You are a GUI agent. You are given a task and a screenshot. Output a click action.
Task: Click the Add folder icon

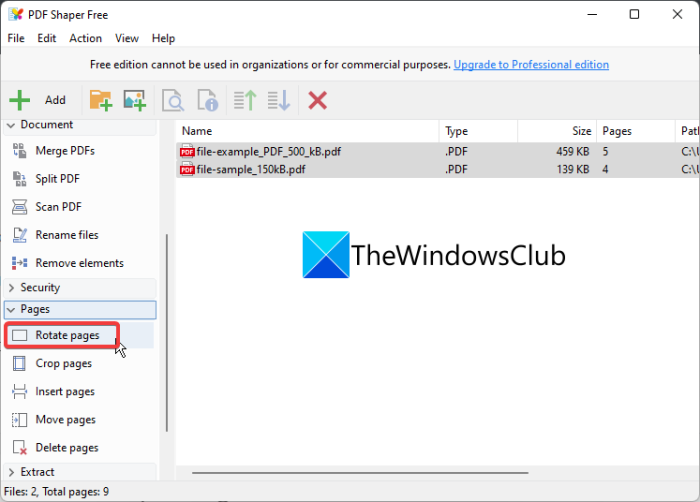[x=100, y=100]
